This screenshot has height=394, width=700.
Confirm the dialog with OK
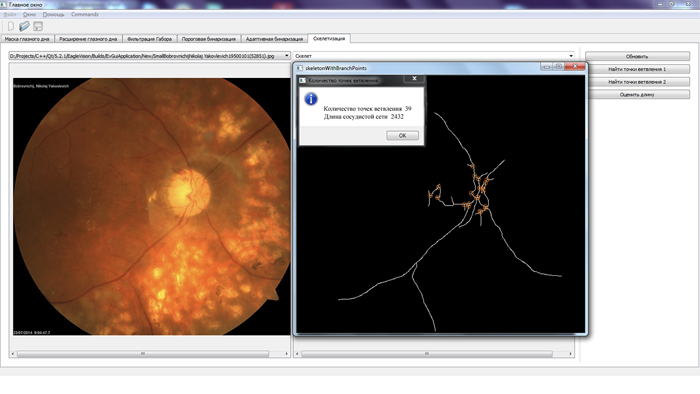click(x=402, y=136)
